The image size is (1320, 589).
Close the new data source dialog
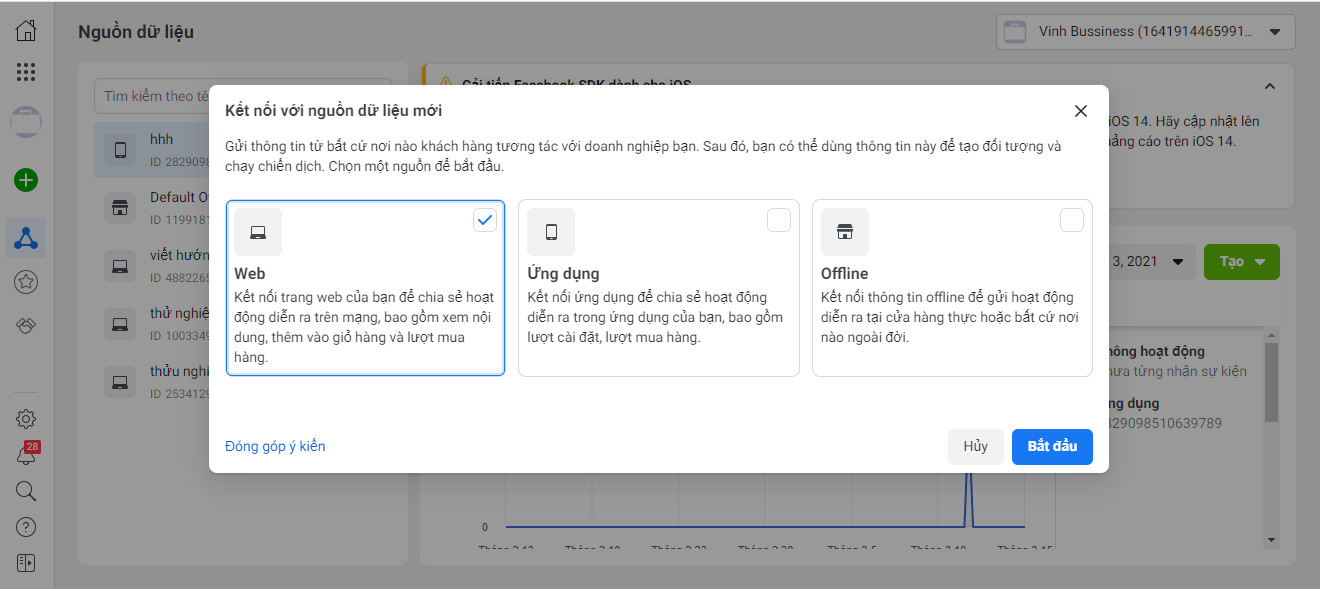1080,111
